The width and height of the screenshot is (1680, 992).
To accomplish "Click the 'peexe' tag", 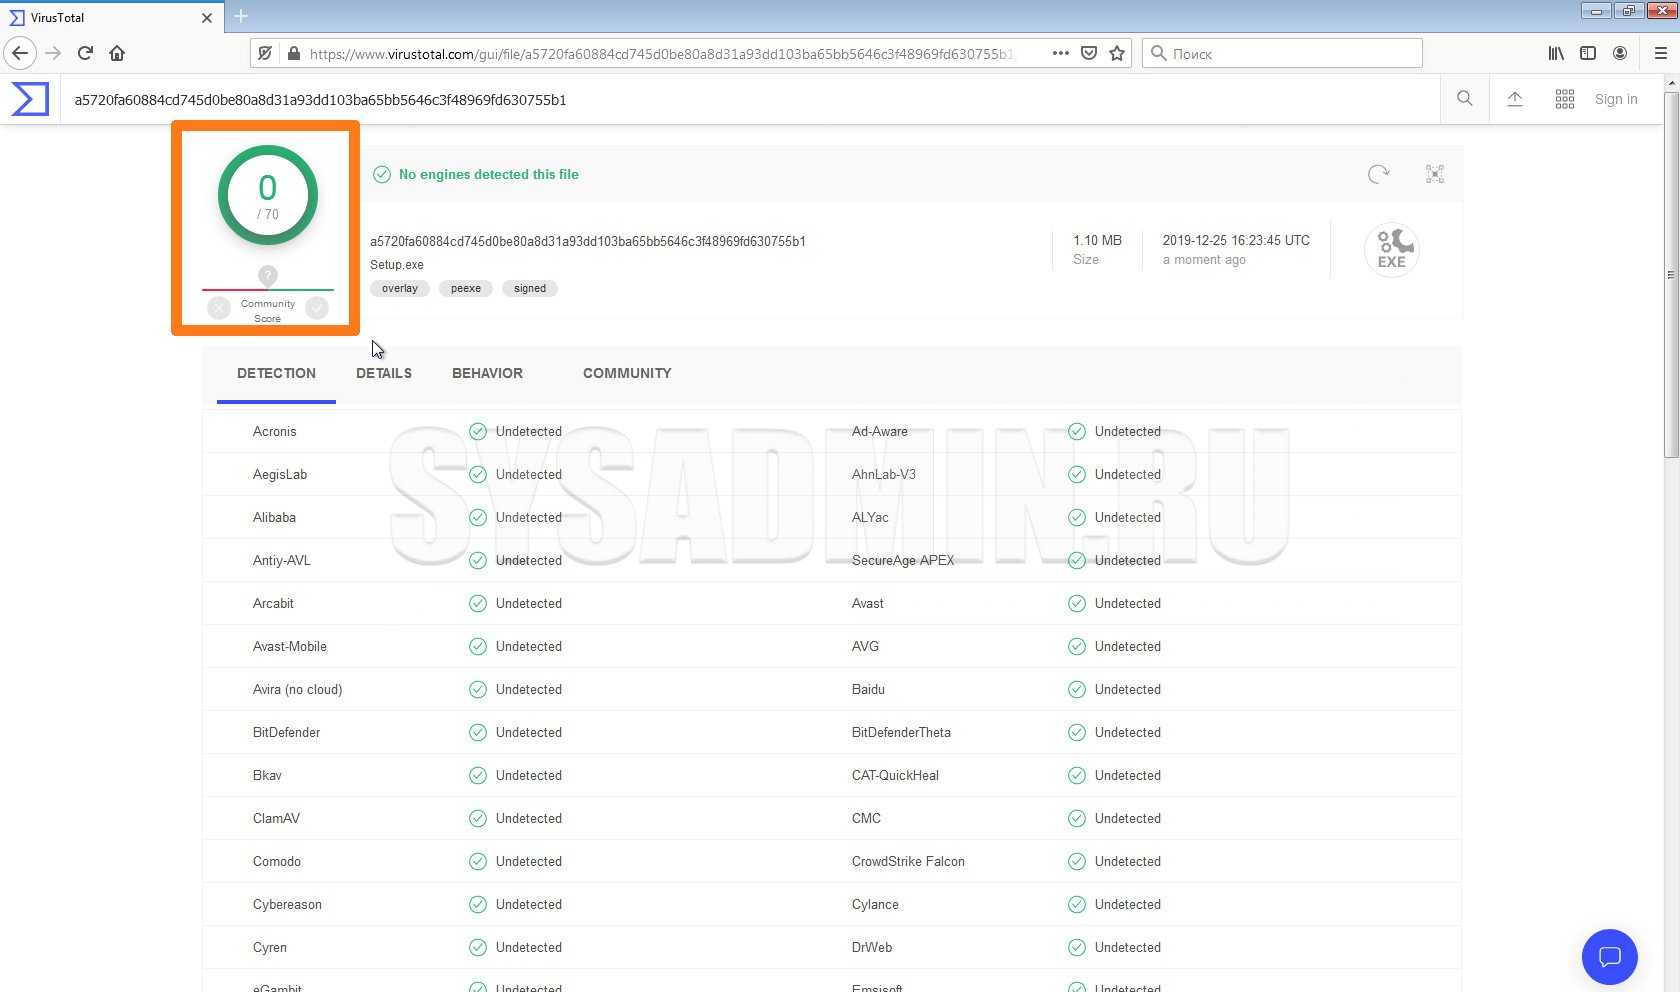I will [x=465, y=288].
